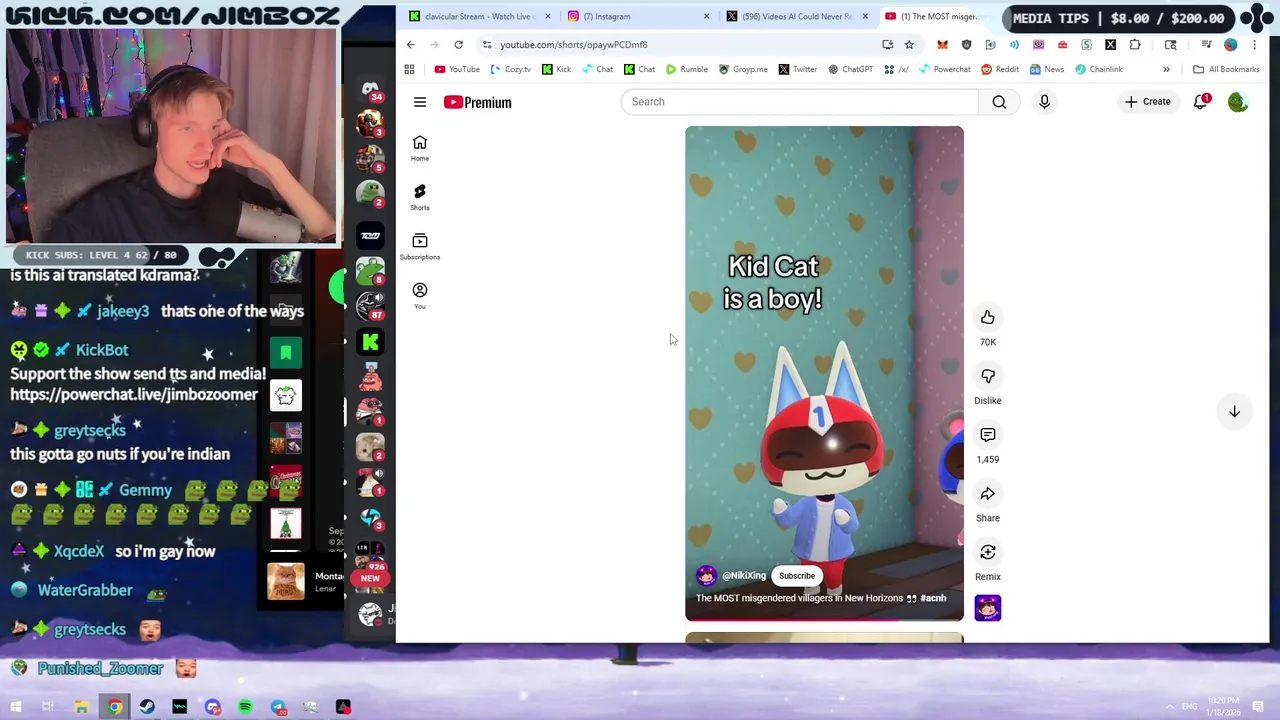This screenshot has height=720, width=1280.
Task: Open the browser Extensions puzzle icon
Action: point(1135,44)
